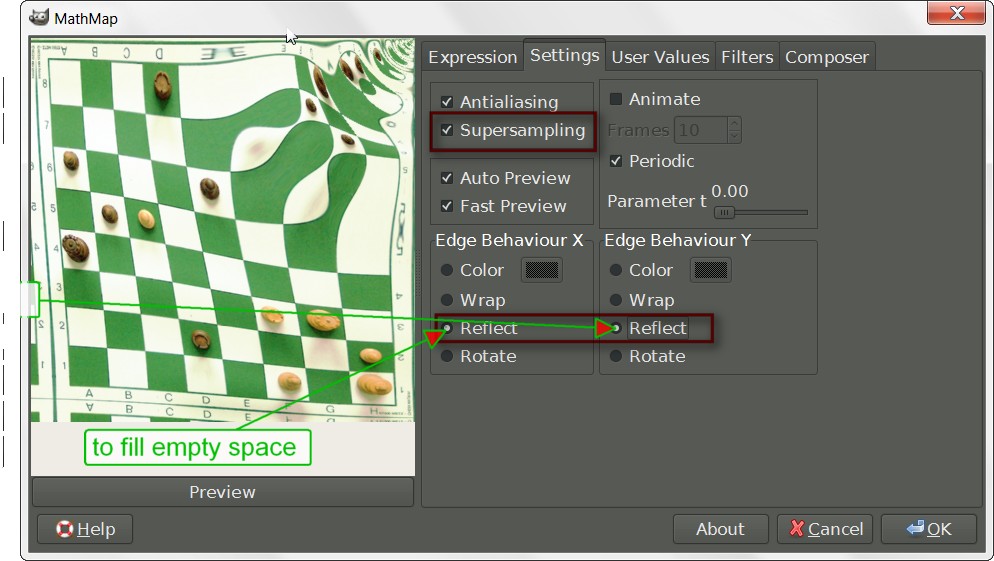Click the Frames number field

[x=700, y=131]
